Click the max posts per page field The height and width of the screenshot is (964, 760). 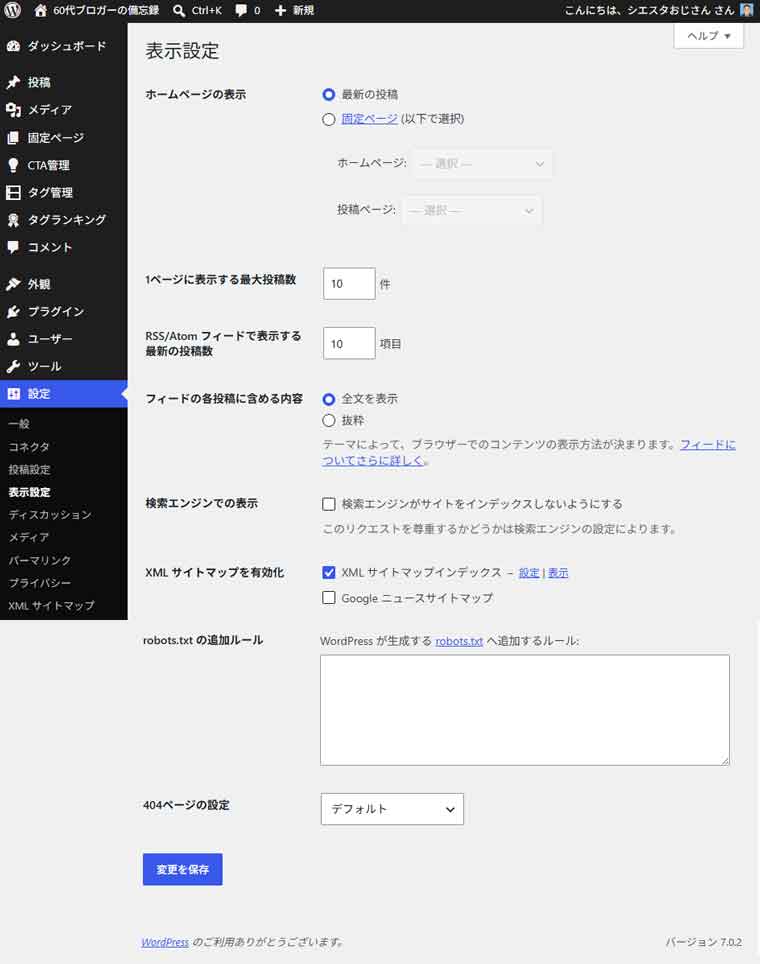pos(349,283)
